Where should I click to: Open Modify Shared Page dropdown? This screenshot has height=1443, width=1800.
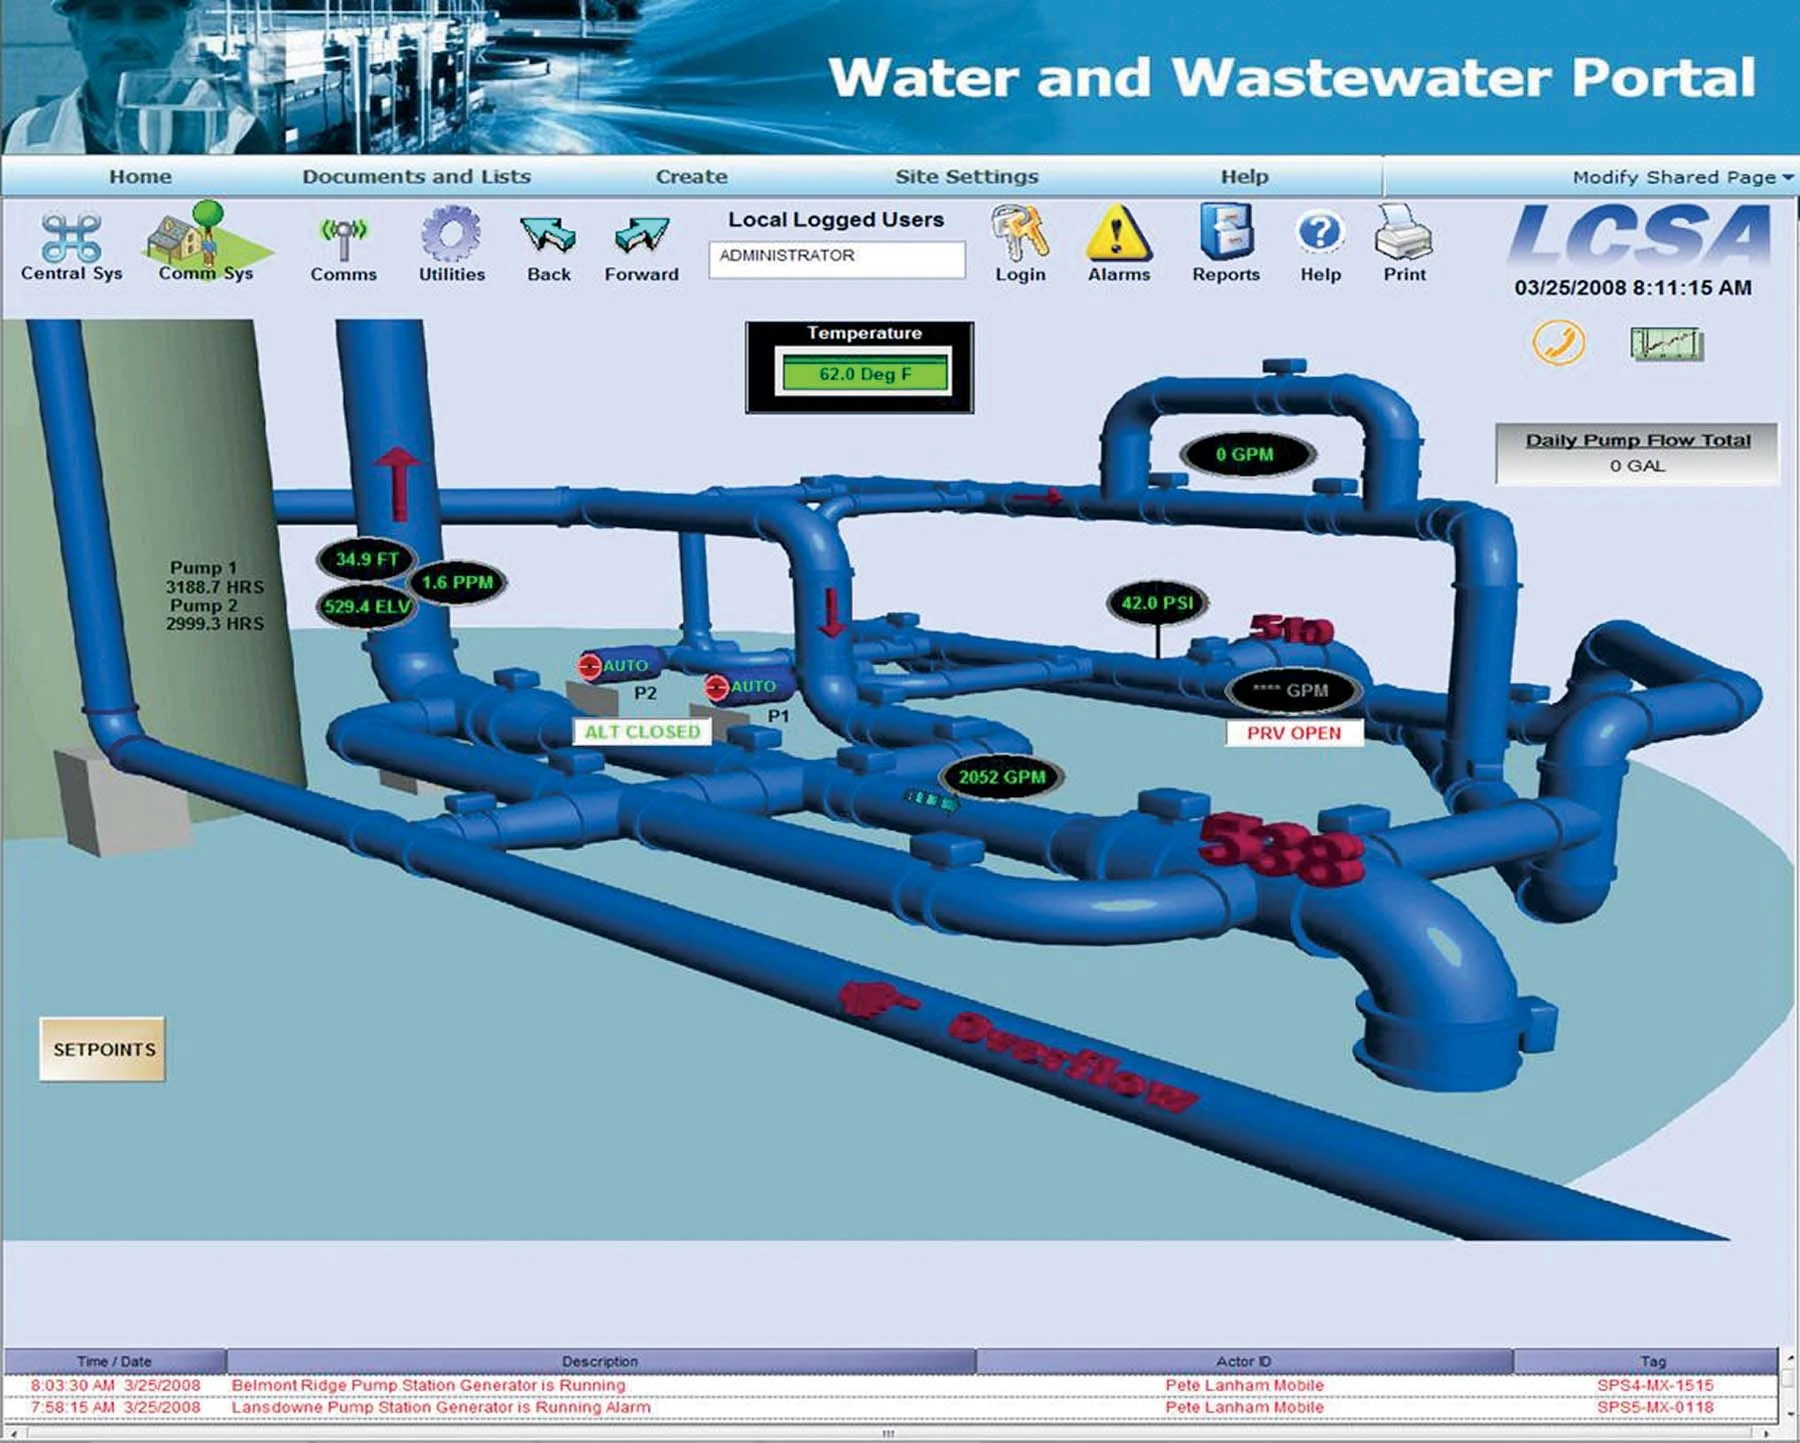coord(1682,177)
